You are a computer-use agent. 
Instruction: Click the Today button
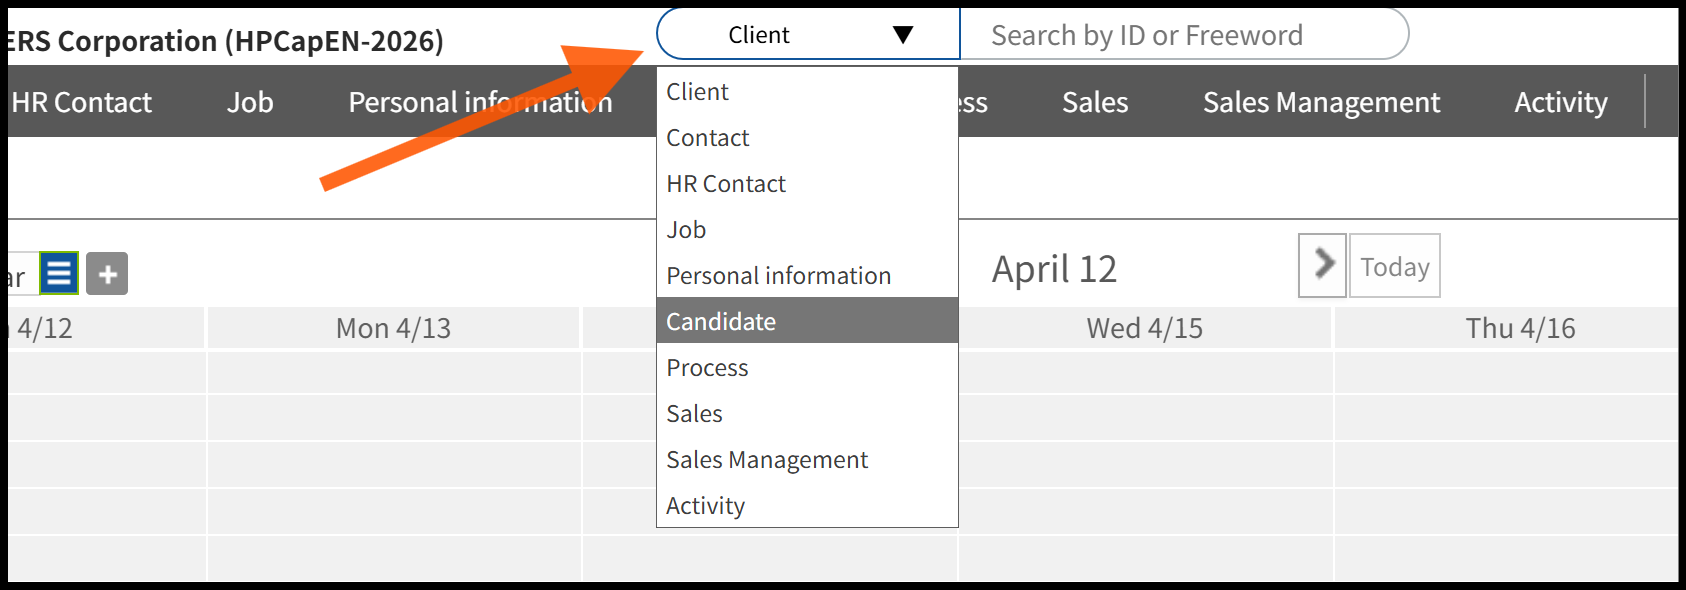[x=1394, y=266]
